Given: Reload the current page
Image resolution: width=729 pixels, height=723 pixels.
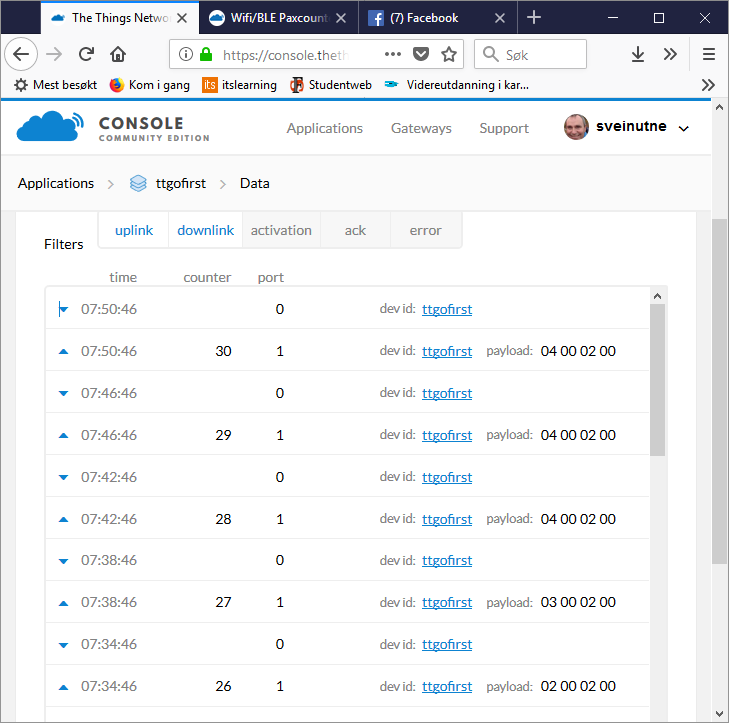Looking at the screenshot, I should pos(86,54).
